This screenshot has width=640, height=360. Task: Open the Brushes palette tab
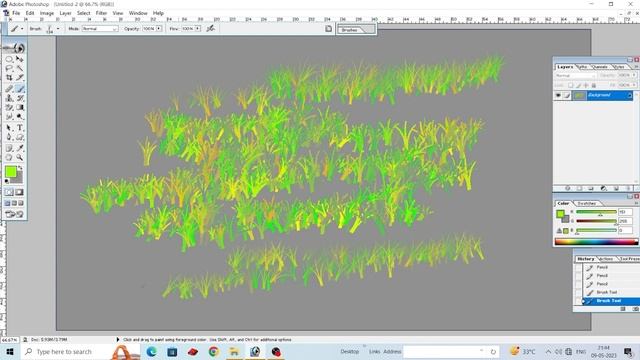[x=350, y=30]
